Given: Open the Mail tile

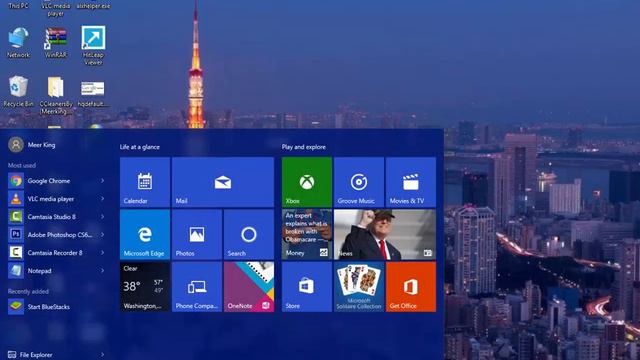Looking at the screenshot, I should (x=223, y=182).
